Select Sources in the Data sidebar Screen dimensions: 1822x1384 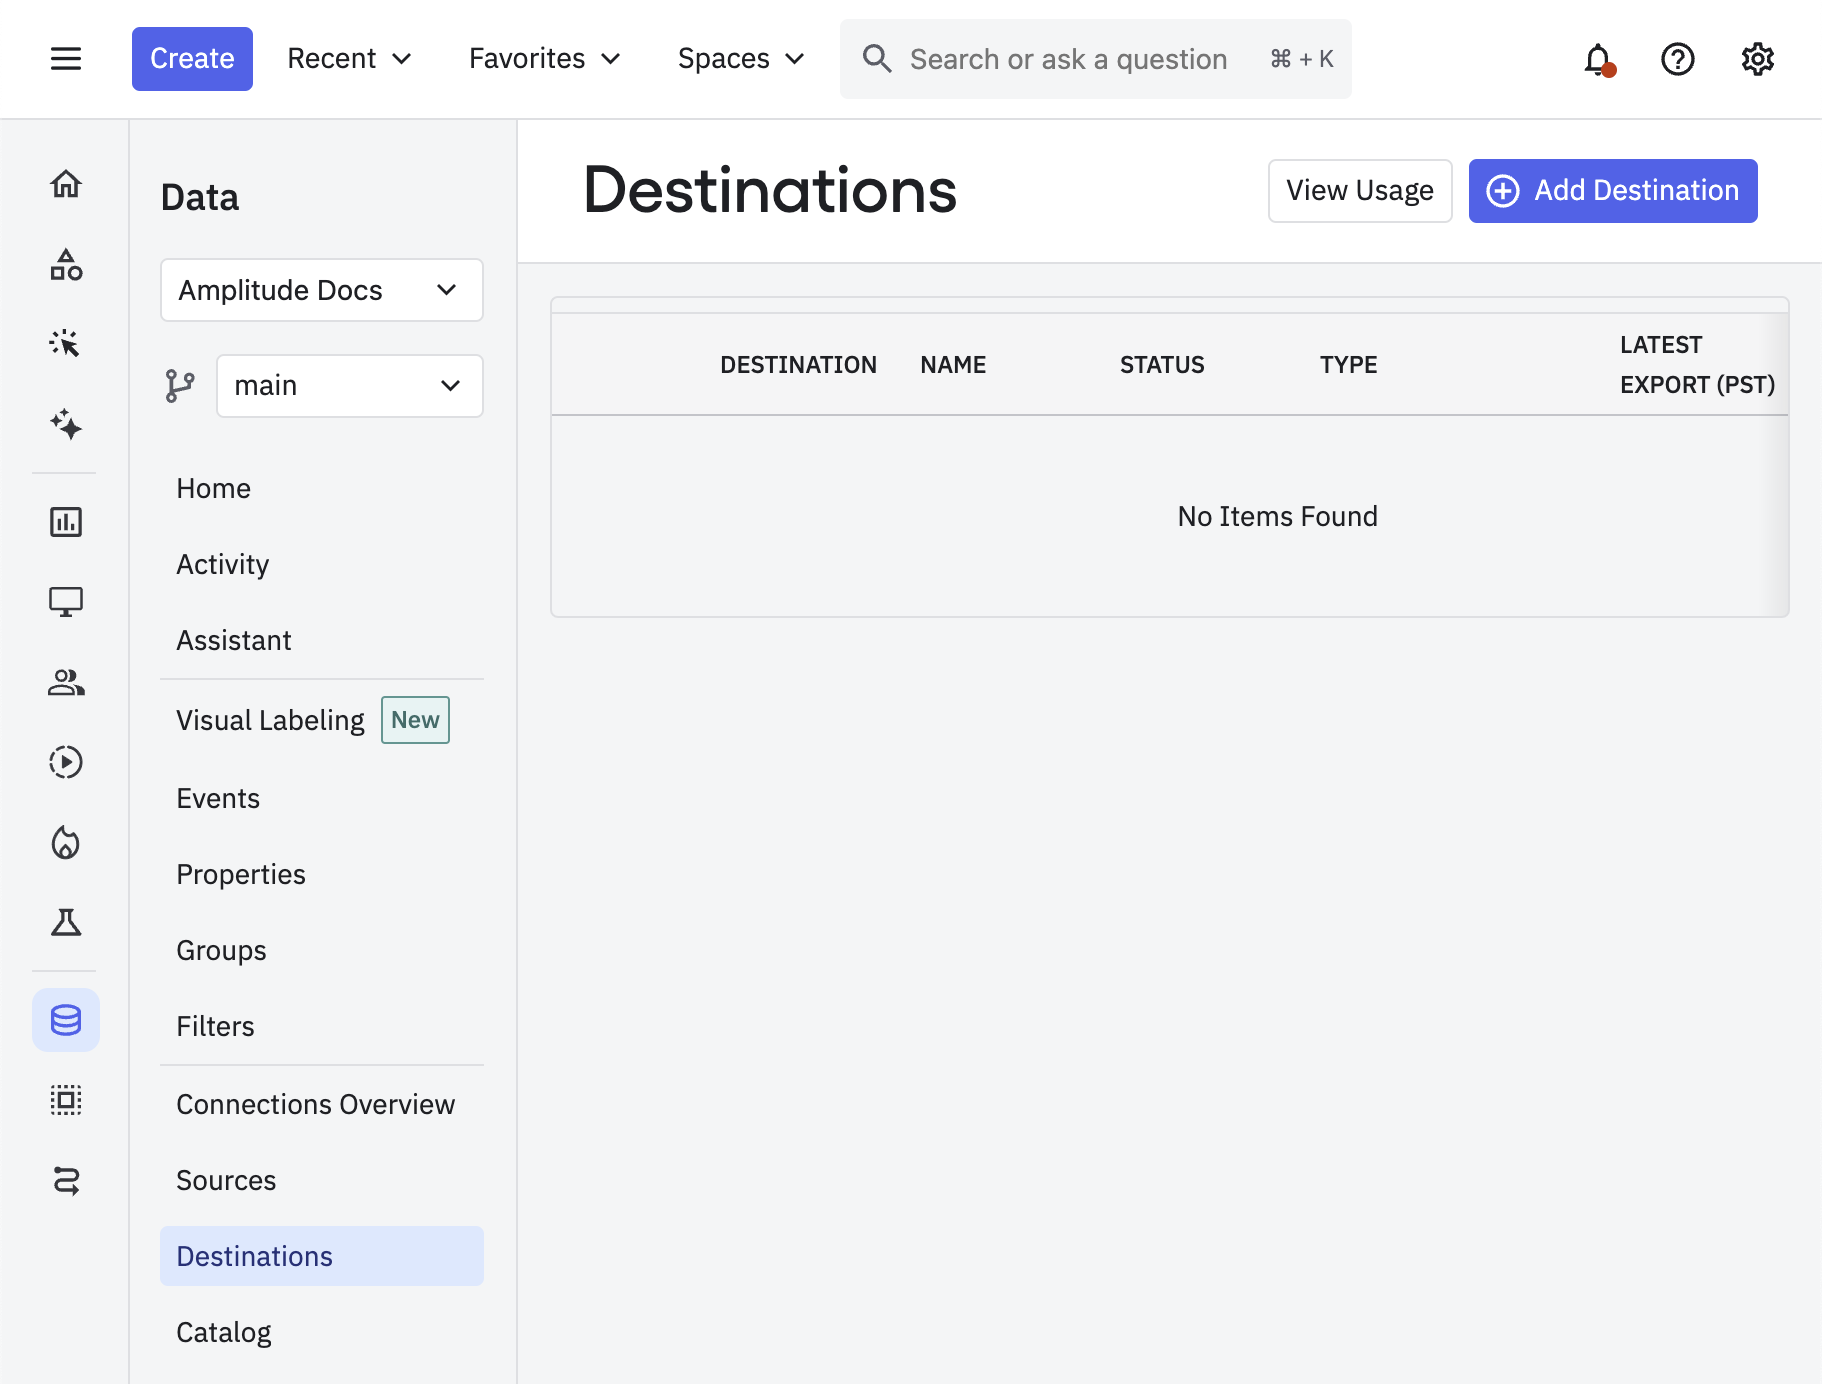click(226, 1180)
